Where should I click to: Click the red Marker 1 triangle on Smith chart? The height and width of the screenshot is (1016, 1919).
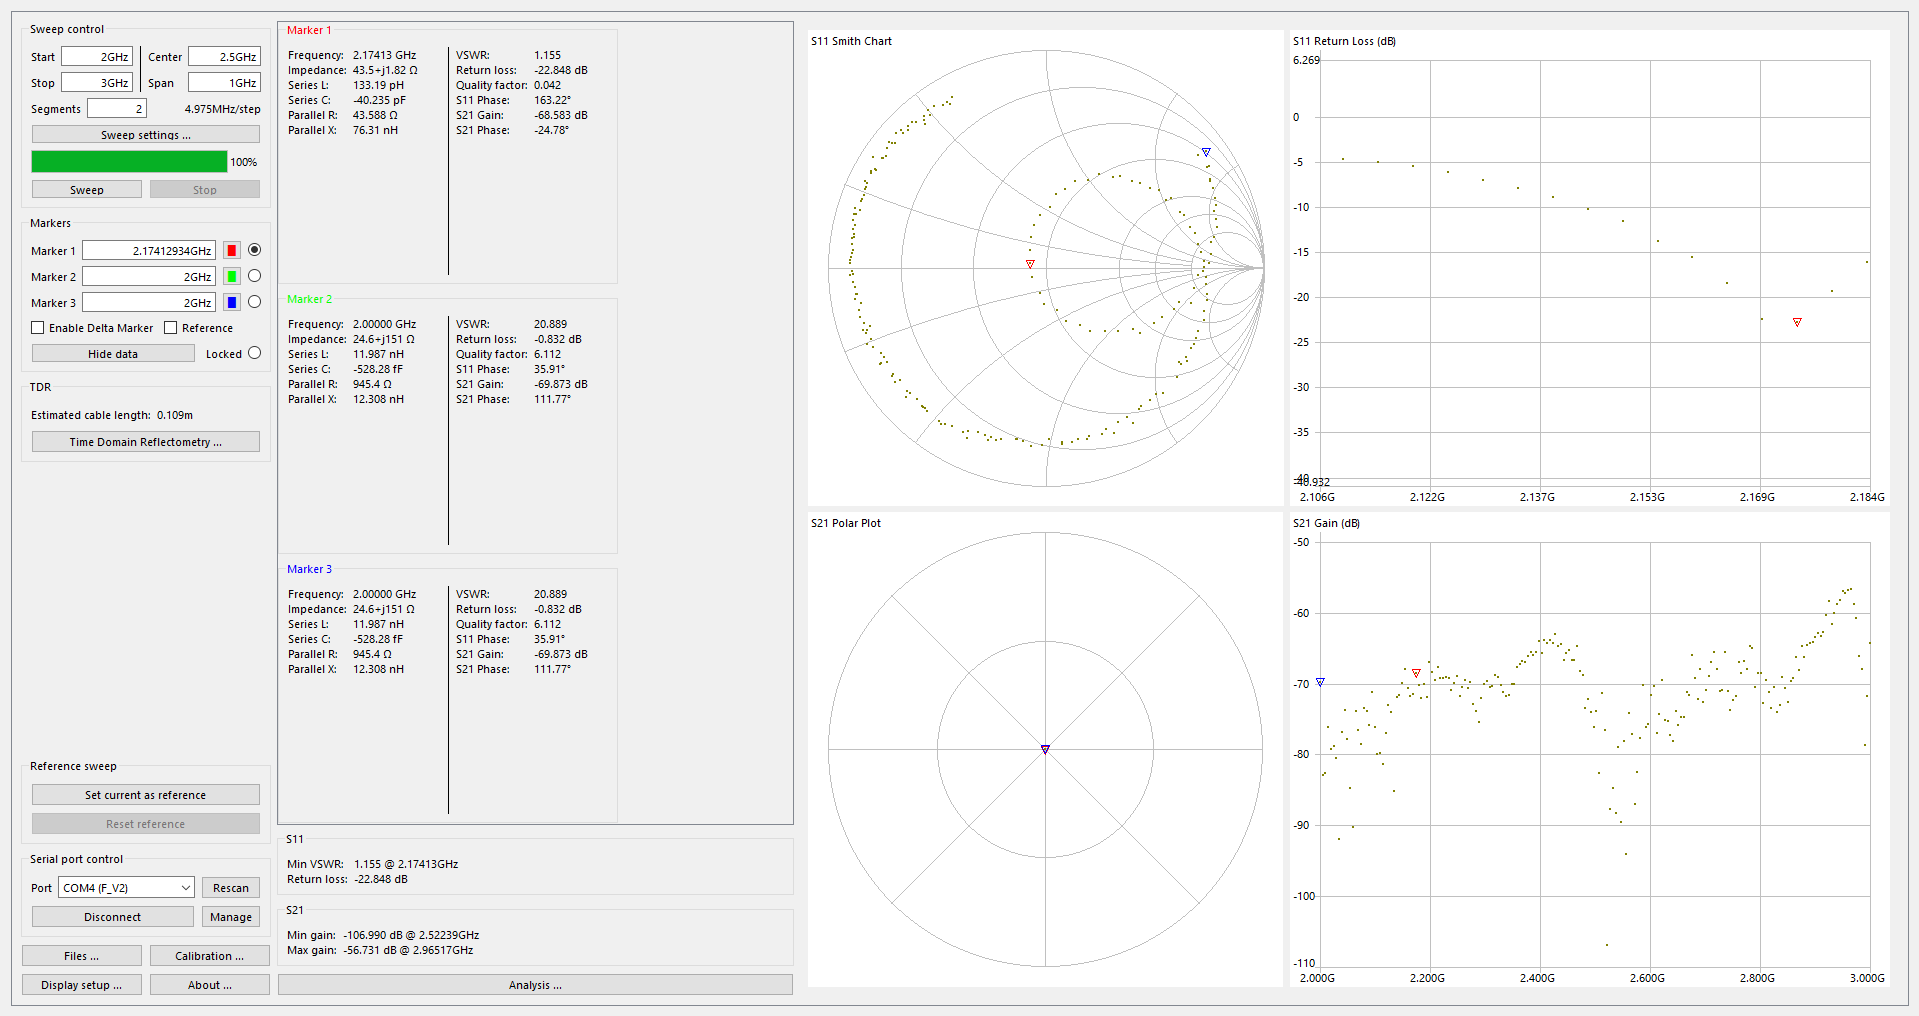pyautogui.click(x=1030, y=264)
